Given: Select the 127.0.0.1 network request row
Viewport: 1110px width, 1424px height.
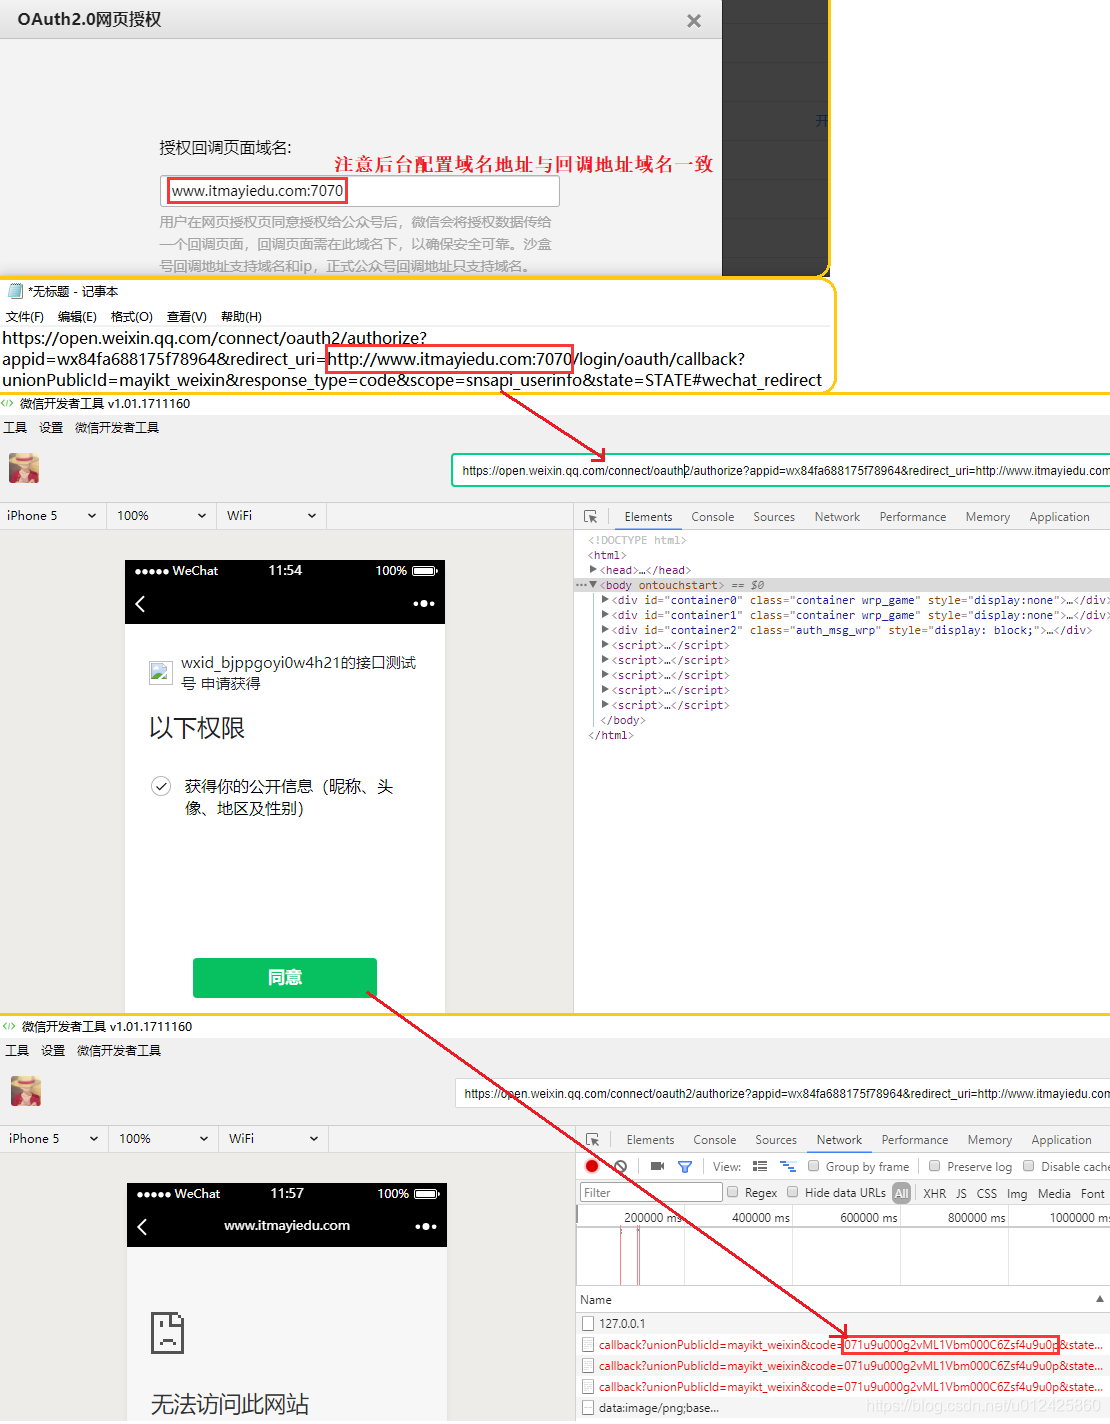Looking at the screenshot, I should [x=843, y=1323].
